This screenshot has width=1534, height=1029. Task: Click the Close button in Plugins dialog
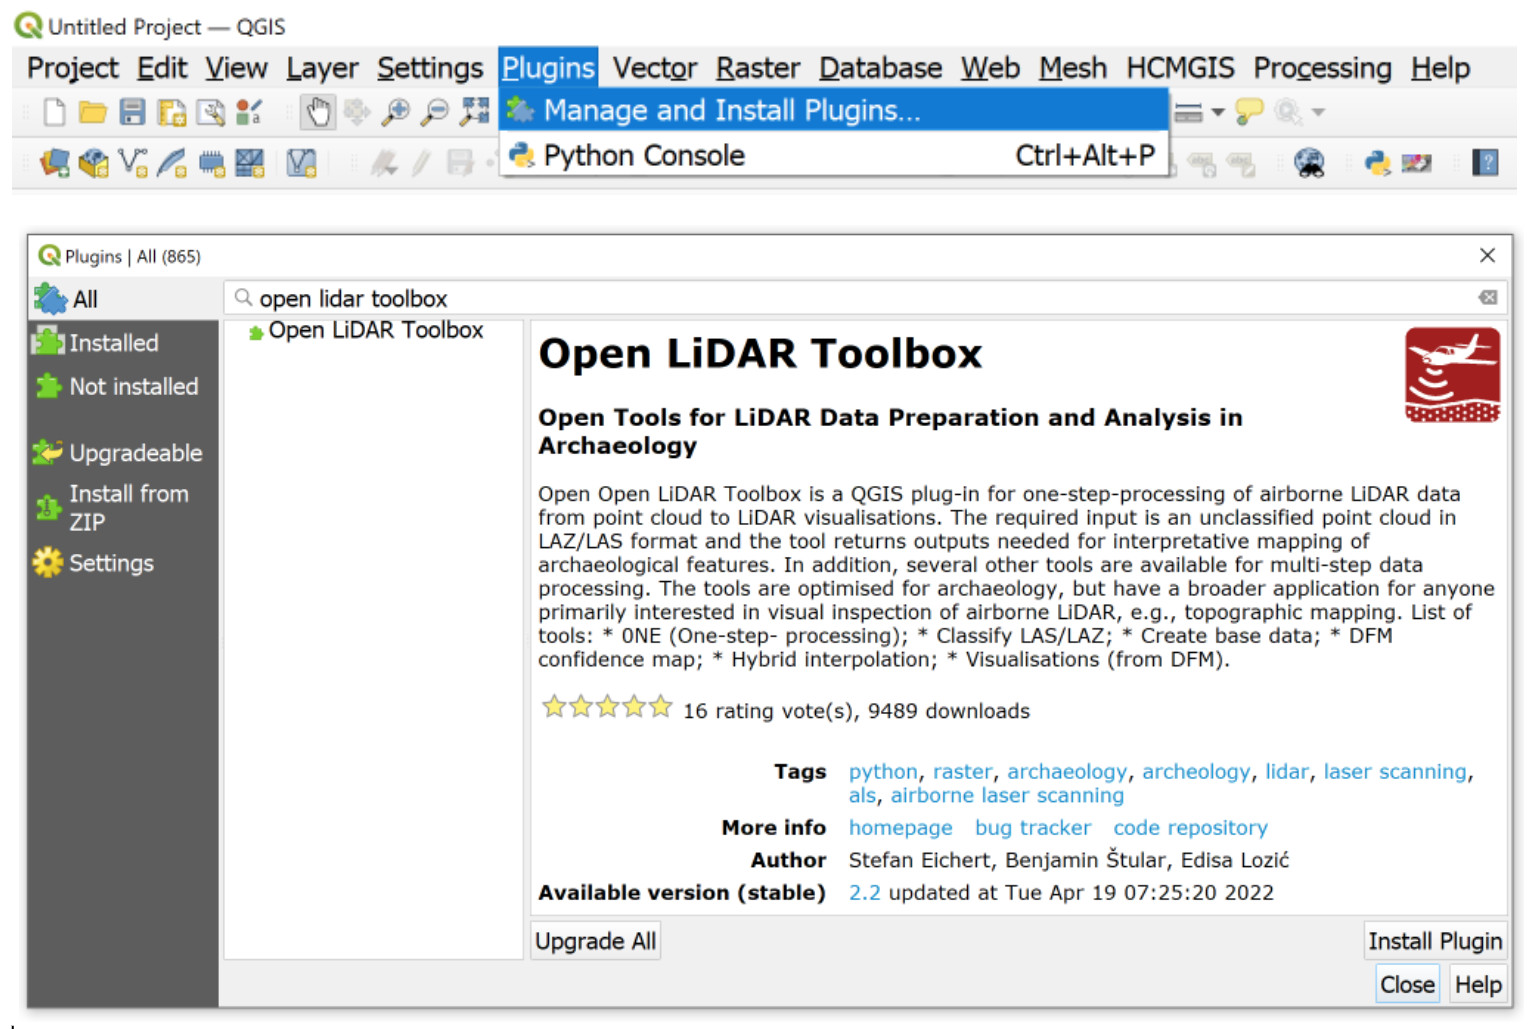coord(1407,985)
